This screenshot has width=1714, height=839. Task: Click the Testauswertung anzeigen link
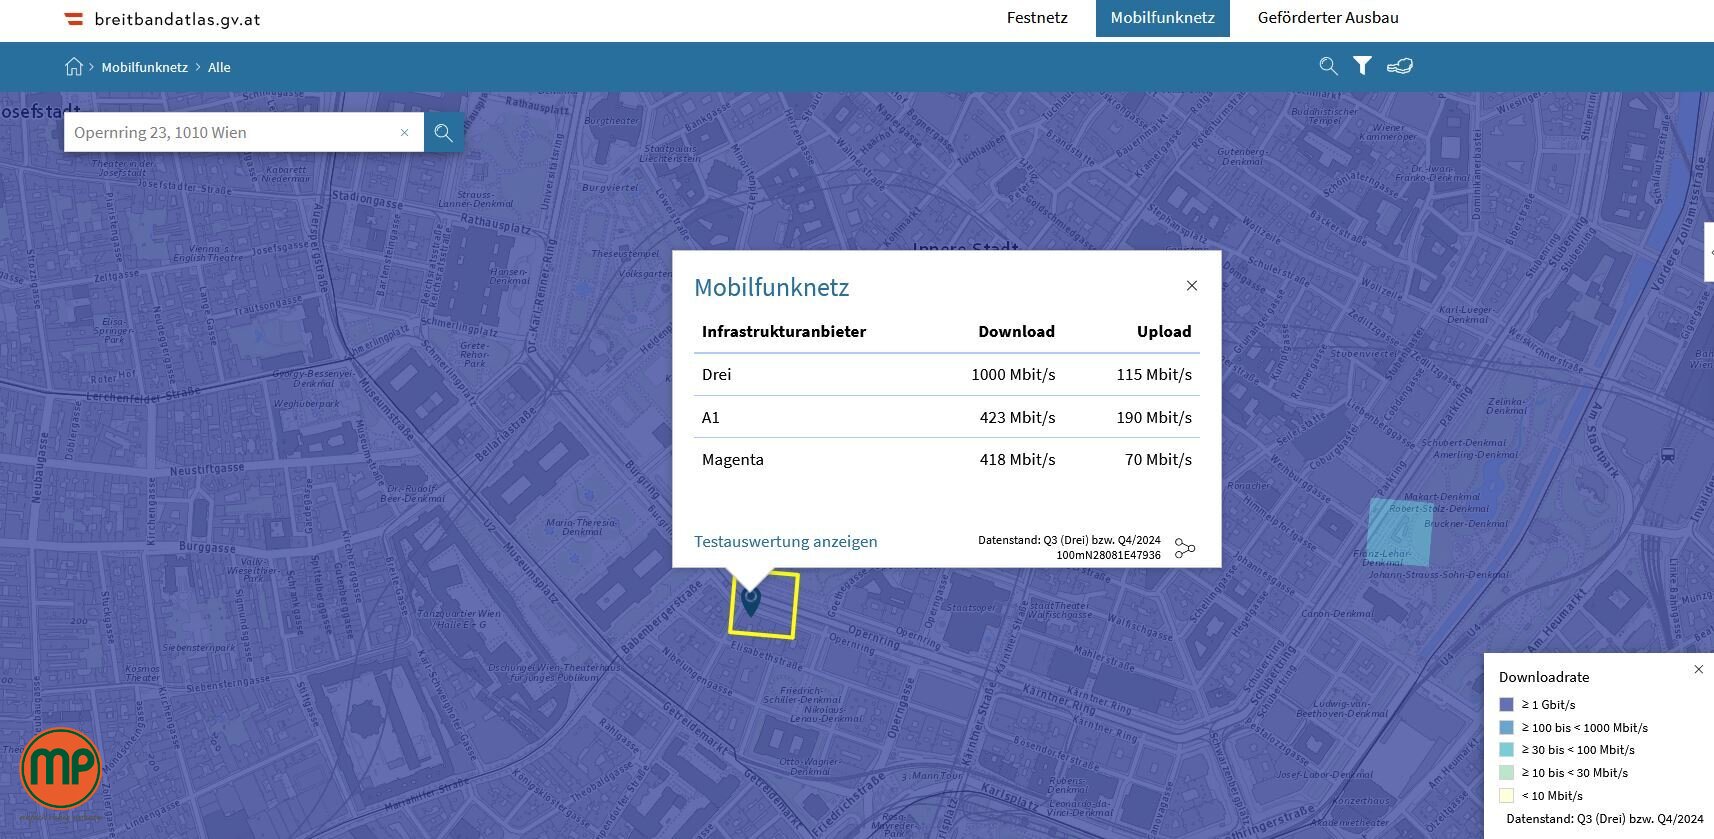(x=785, y=541)
